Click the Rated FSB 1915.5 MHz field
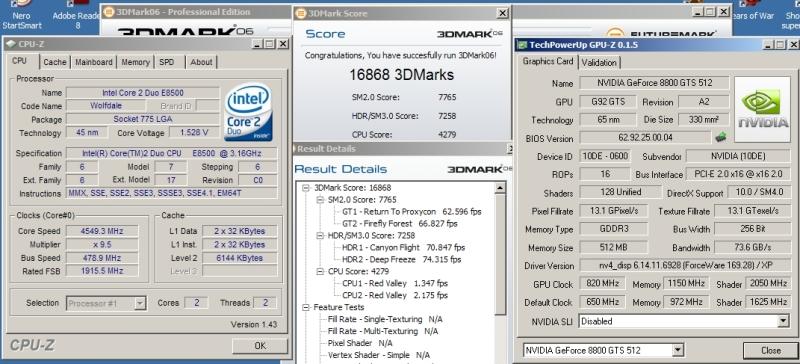 102,271
